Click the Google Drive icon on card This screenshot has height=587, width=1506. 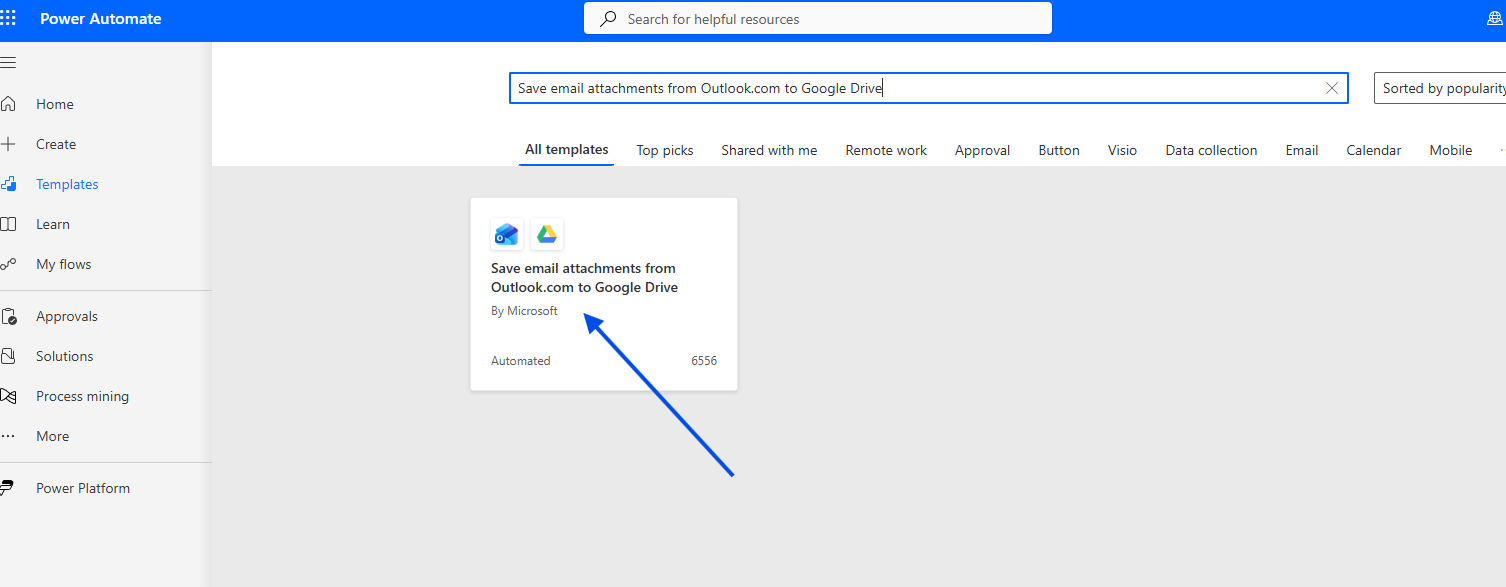click(547, 234)
